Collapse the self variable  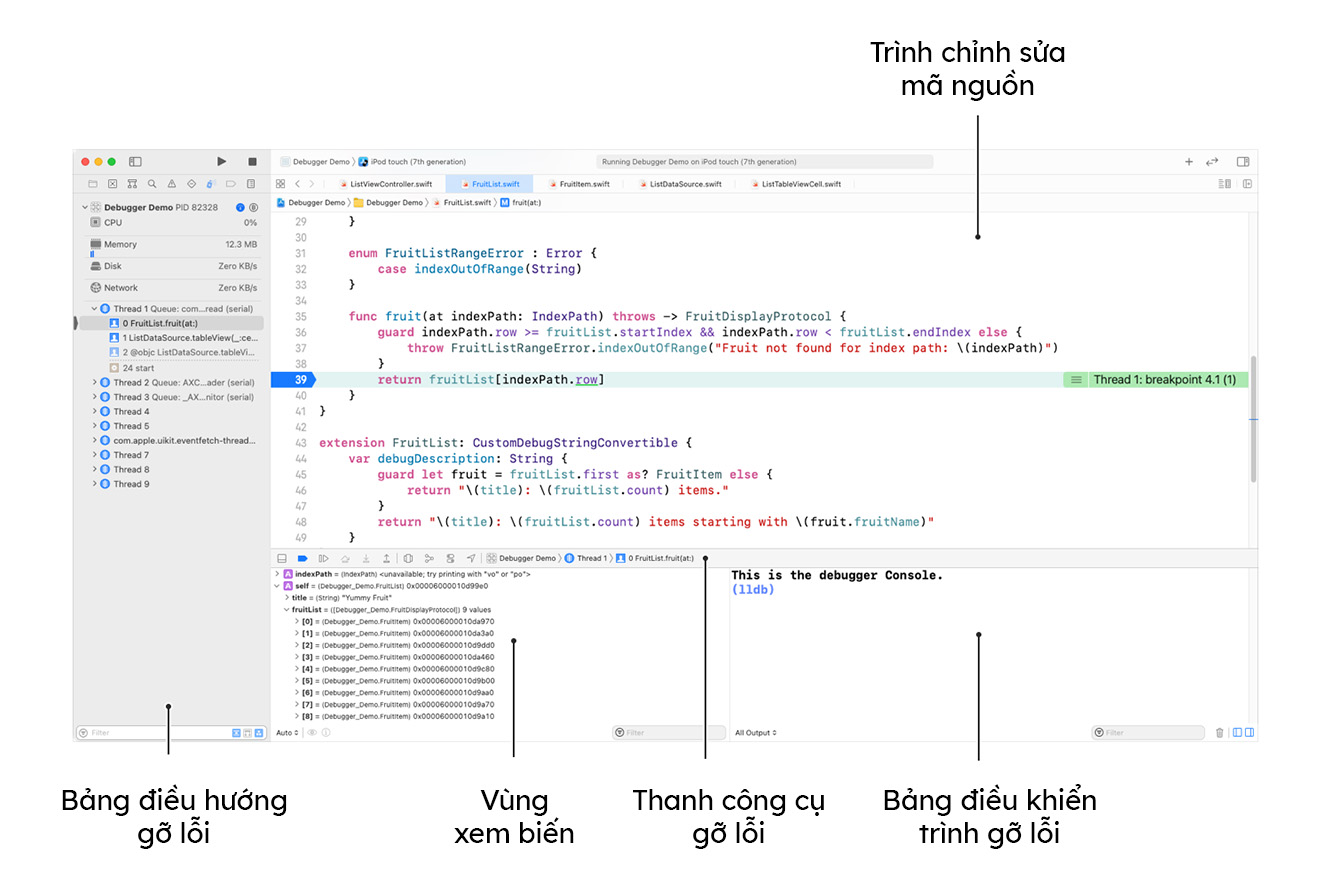point(277,586)
